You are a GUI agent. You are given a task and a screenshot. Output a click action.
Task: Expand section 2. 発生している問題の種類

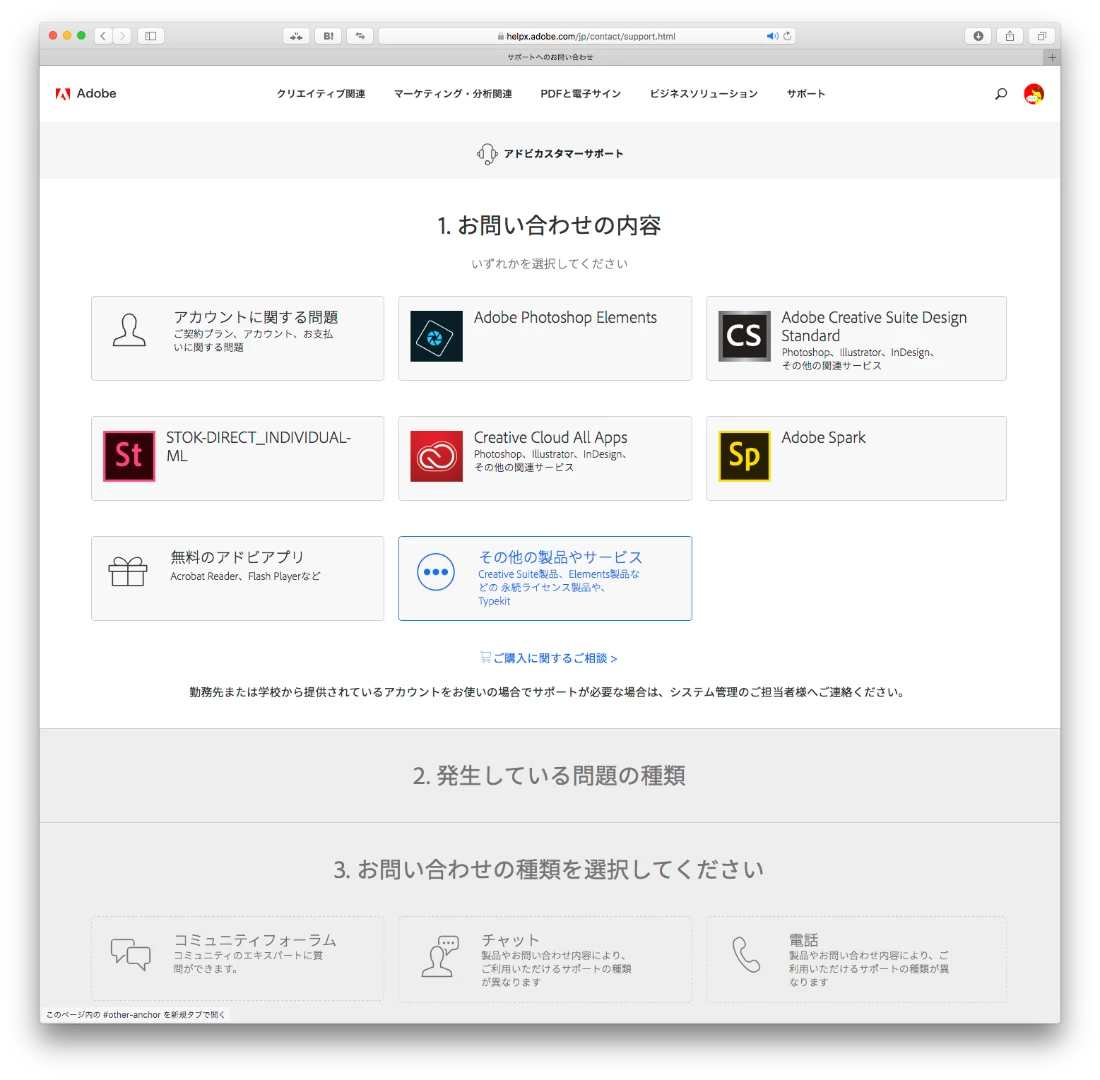click(549, 775)
